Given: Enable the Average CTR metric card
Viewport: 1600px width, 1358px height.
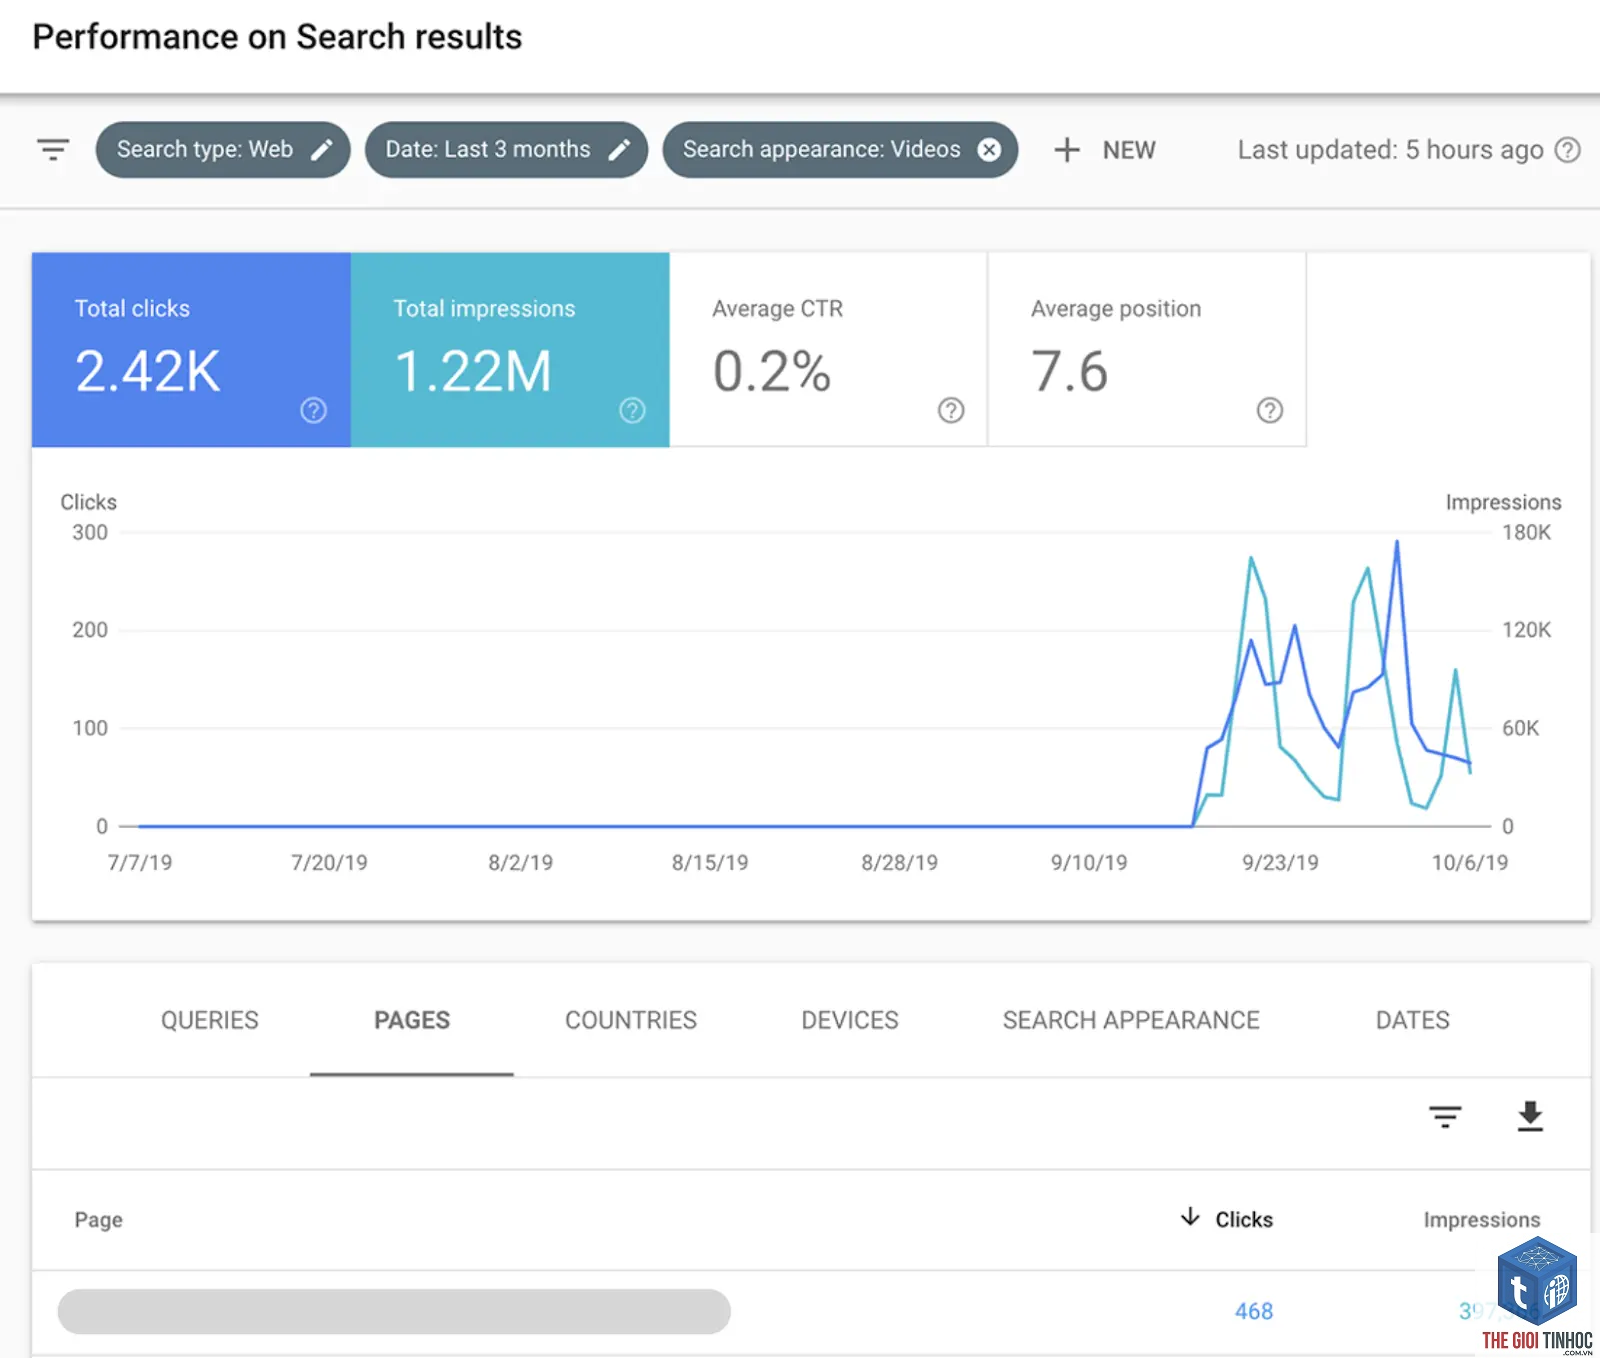Looking at the screenshot, I should pyautogui.click(x=828, y=349).
